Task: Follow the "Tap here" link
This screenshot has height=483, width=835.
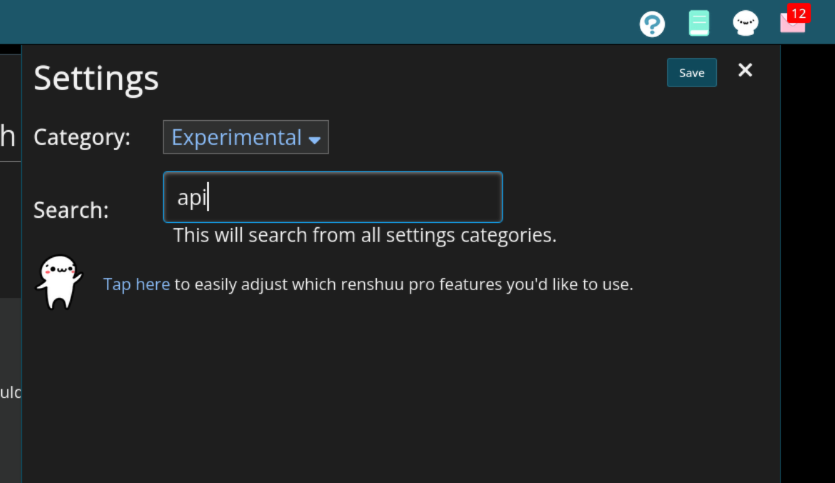Action: [136, 284]
